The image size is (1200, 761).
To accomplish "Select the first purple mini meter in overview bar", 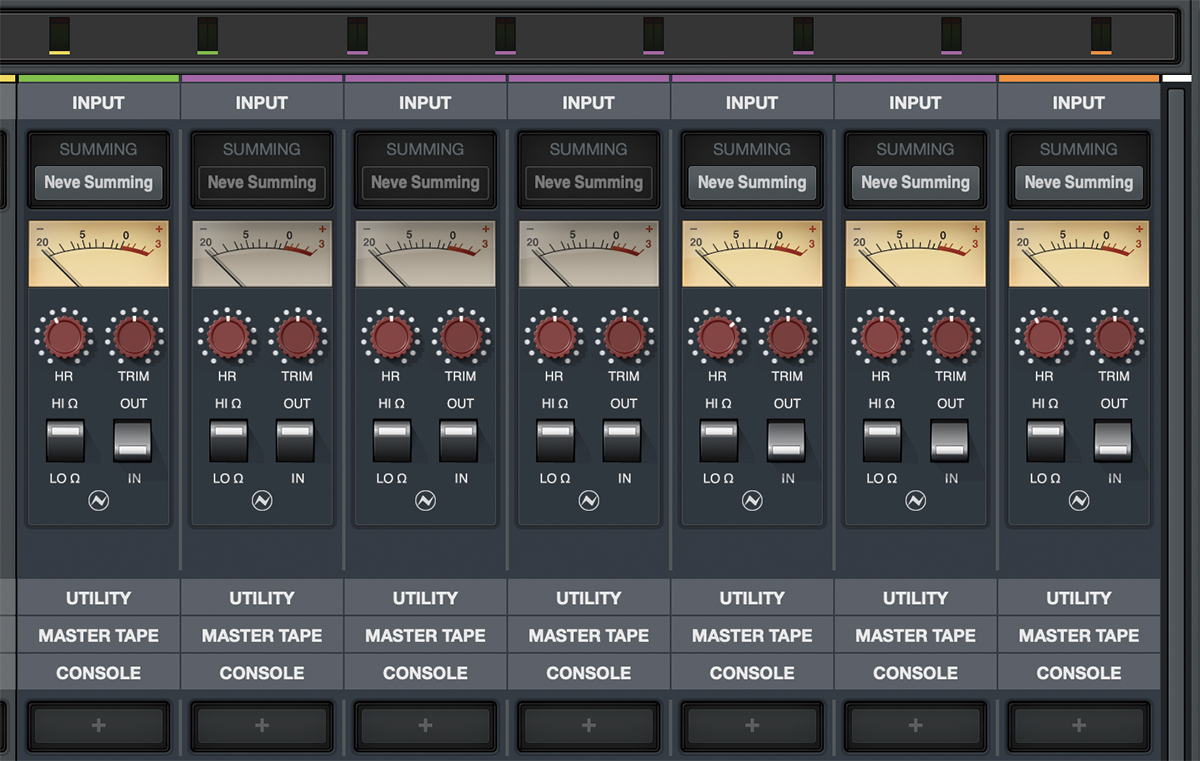I will (x=357, y=35).
